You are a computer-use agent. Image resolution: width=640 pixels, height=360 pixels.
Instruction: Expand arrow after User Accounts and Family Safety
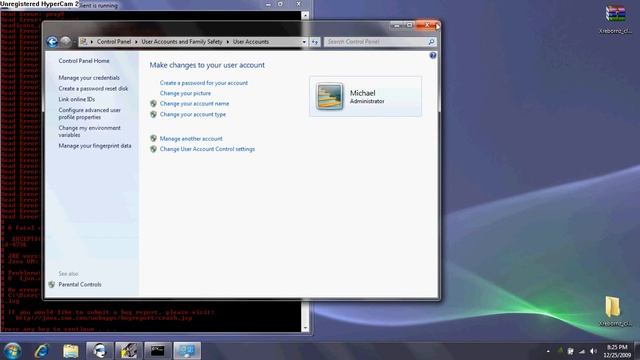coord(228,42)
